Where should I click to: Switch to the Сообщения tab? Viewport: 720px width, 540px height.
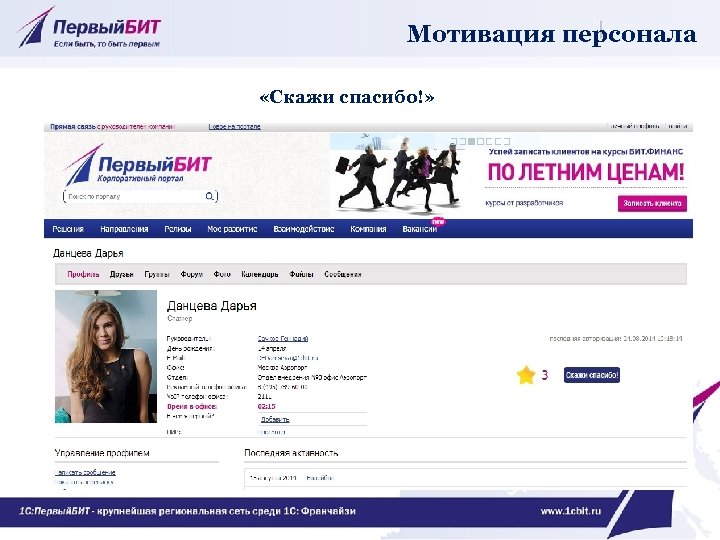tap(343, 274)
